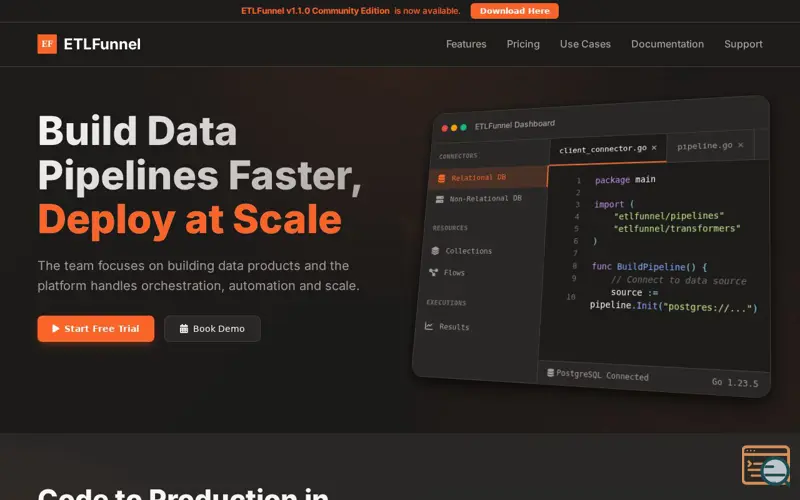Viewport: 800px width, 500px height.
Task: Click the calendar icon in Book Demo
Action: [184, 329]
